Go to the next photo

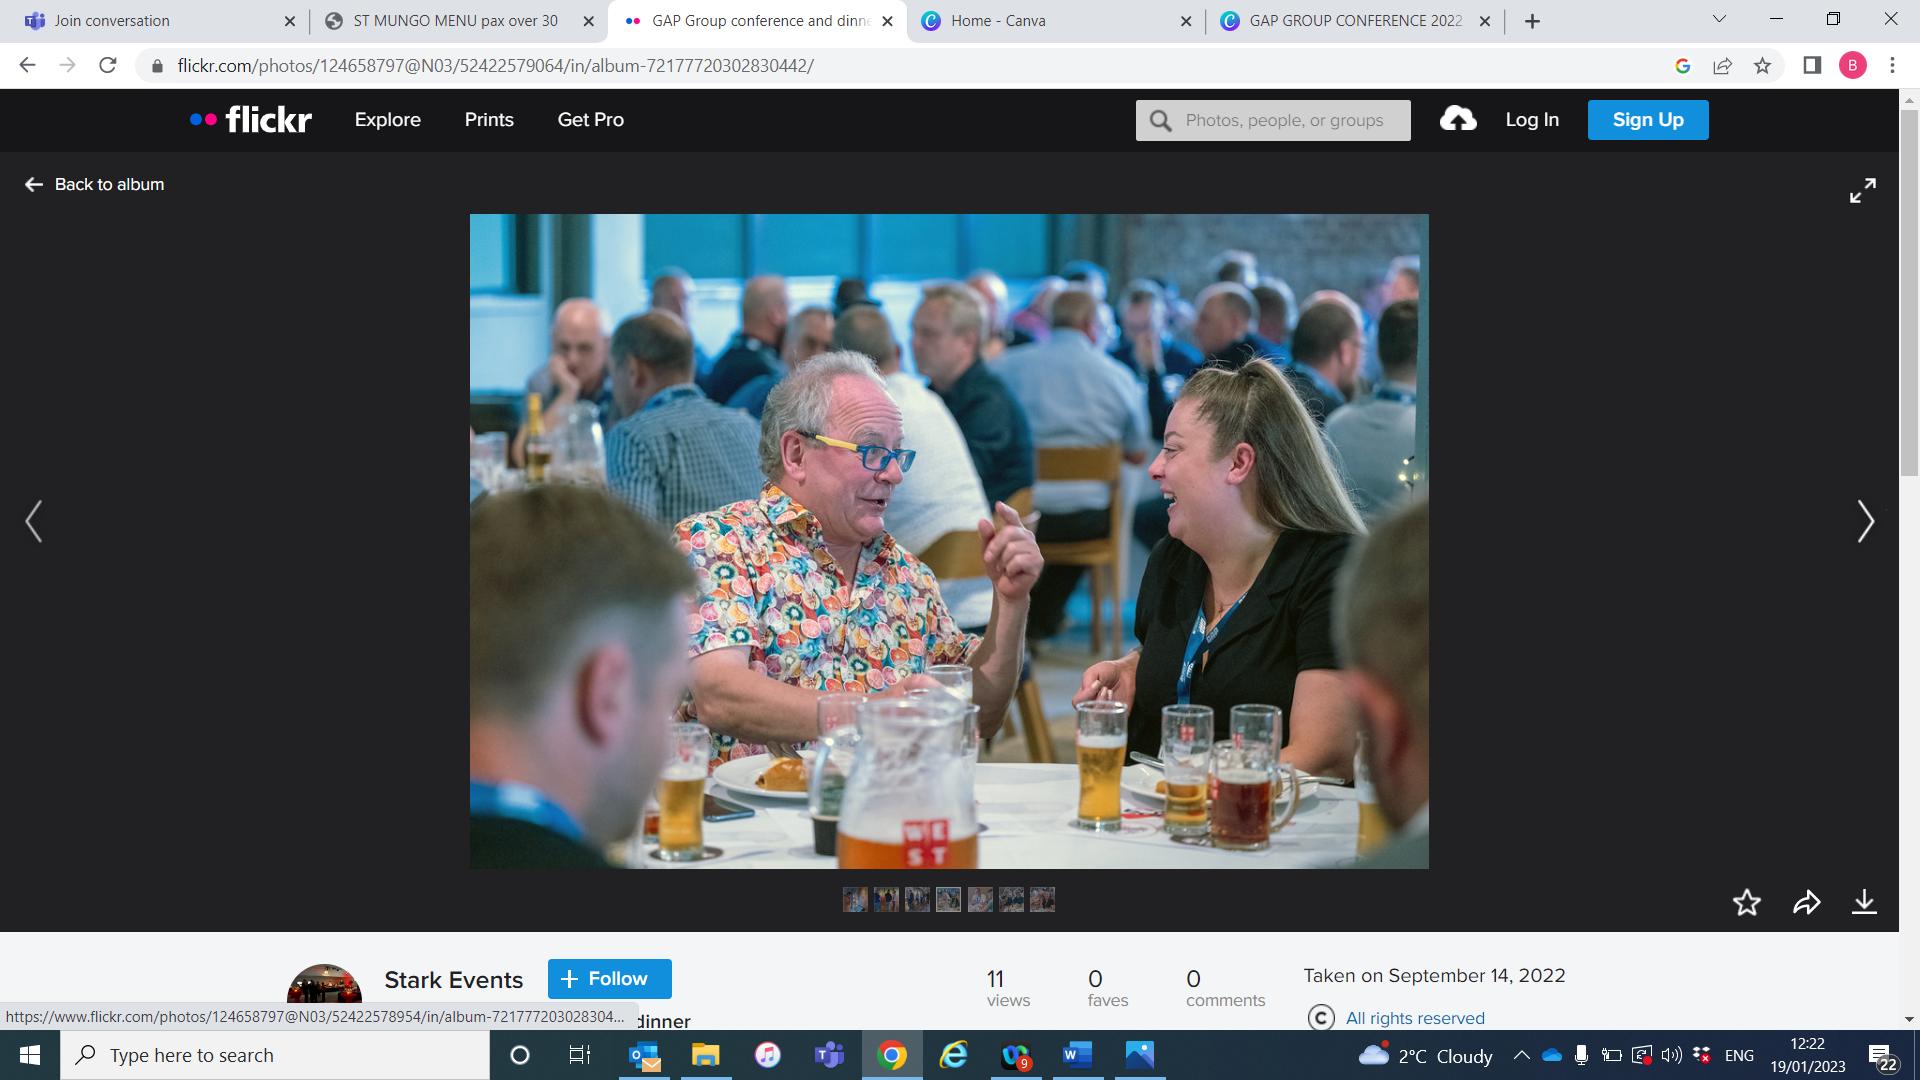pyautogui.click(x=1865, y=521)
